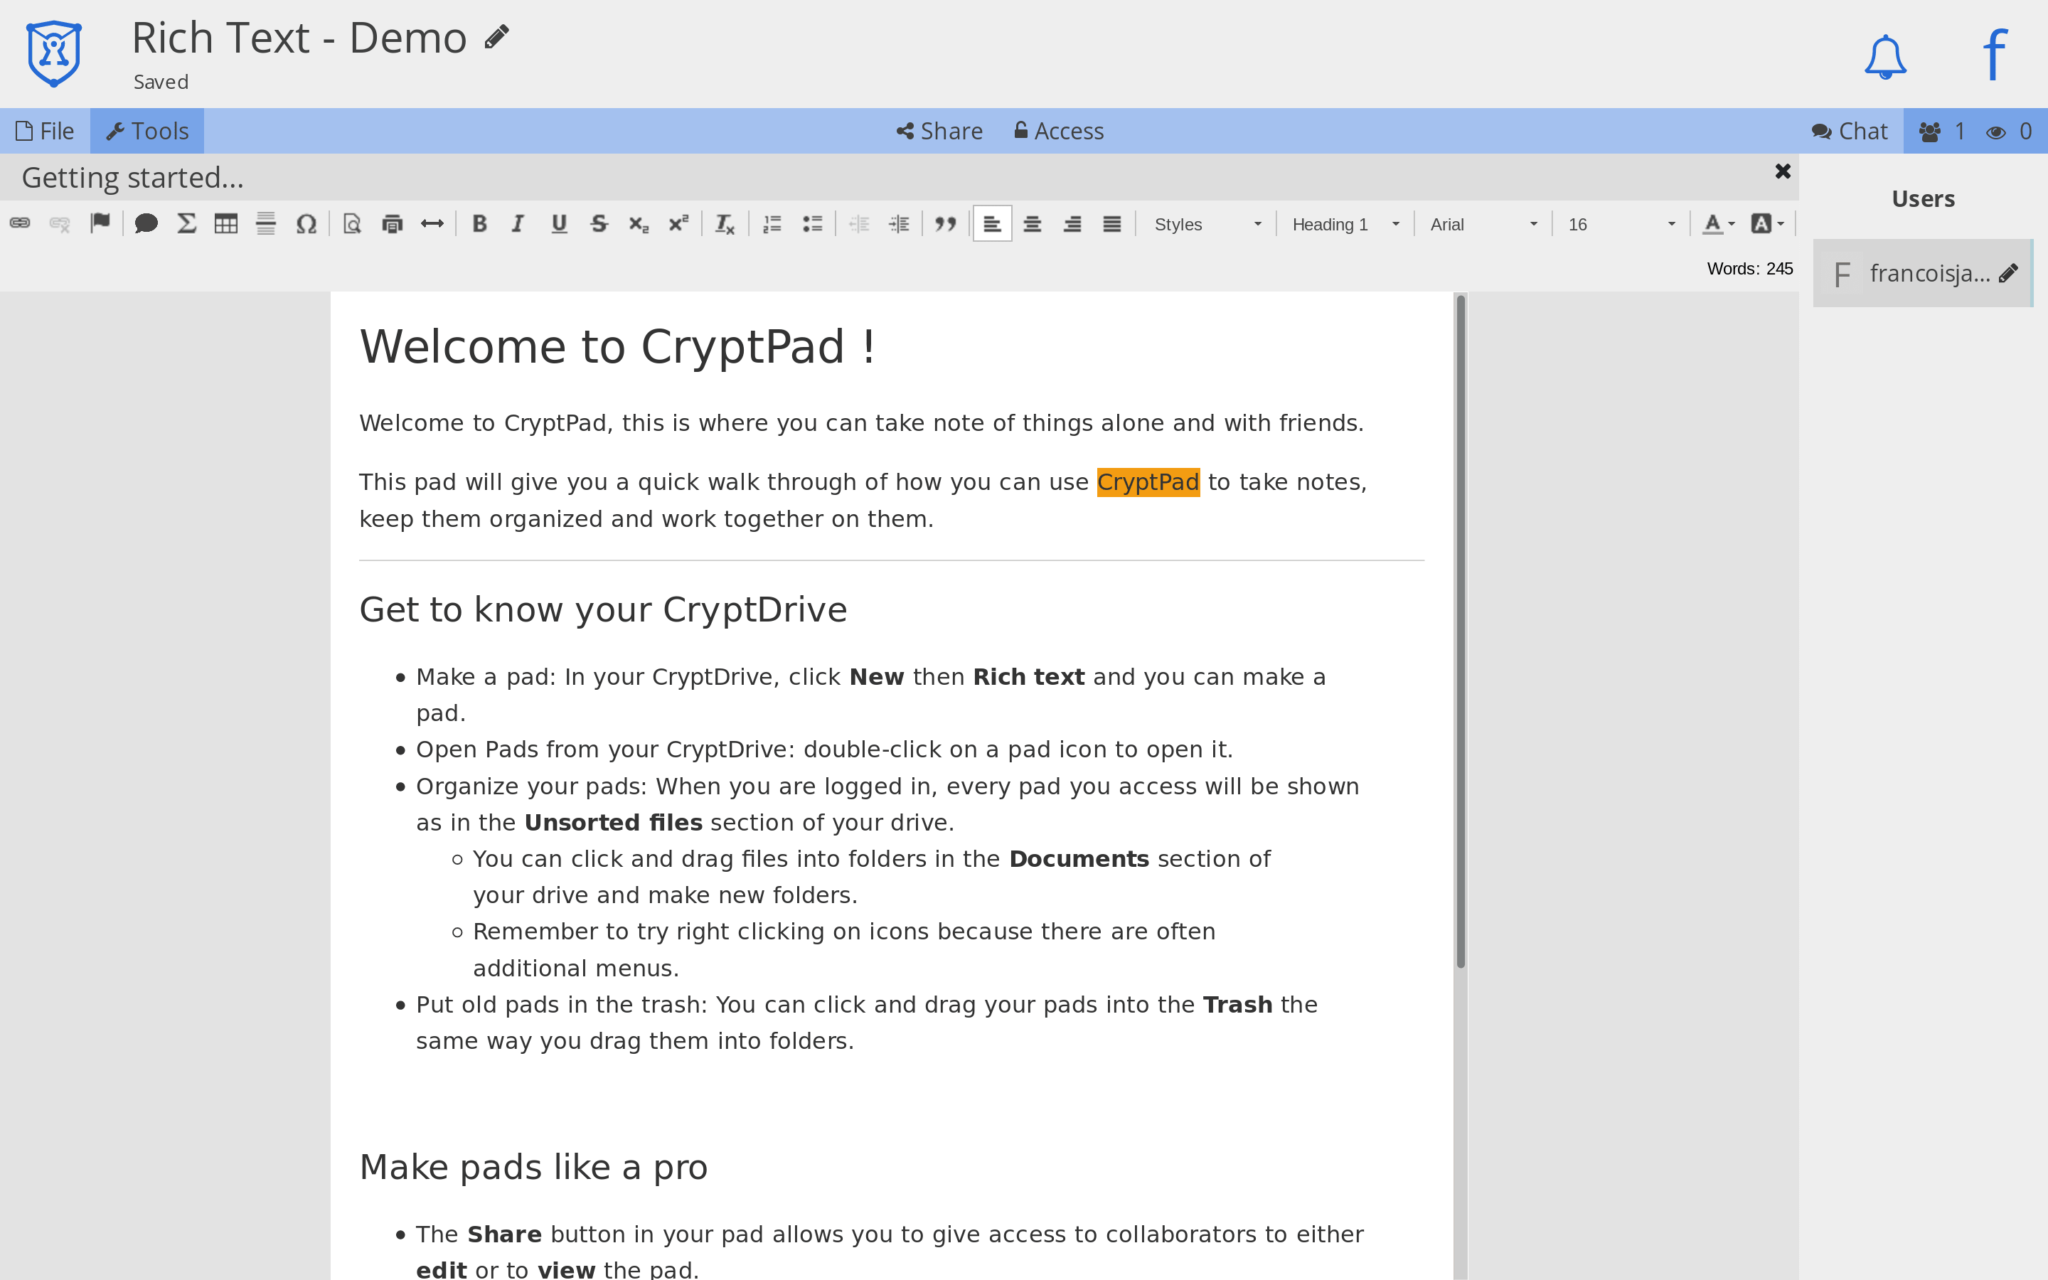Apply strikethrough formatting to text

pyautogui.click(x=598, y=223)
